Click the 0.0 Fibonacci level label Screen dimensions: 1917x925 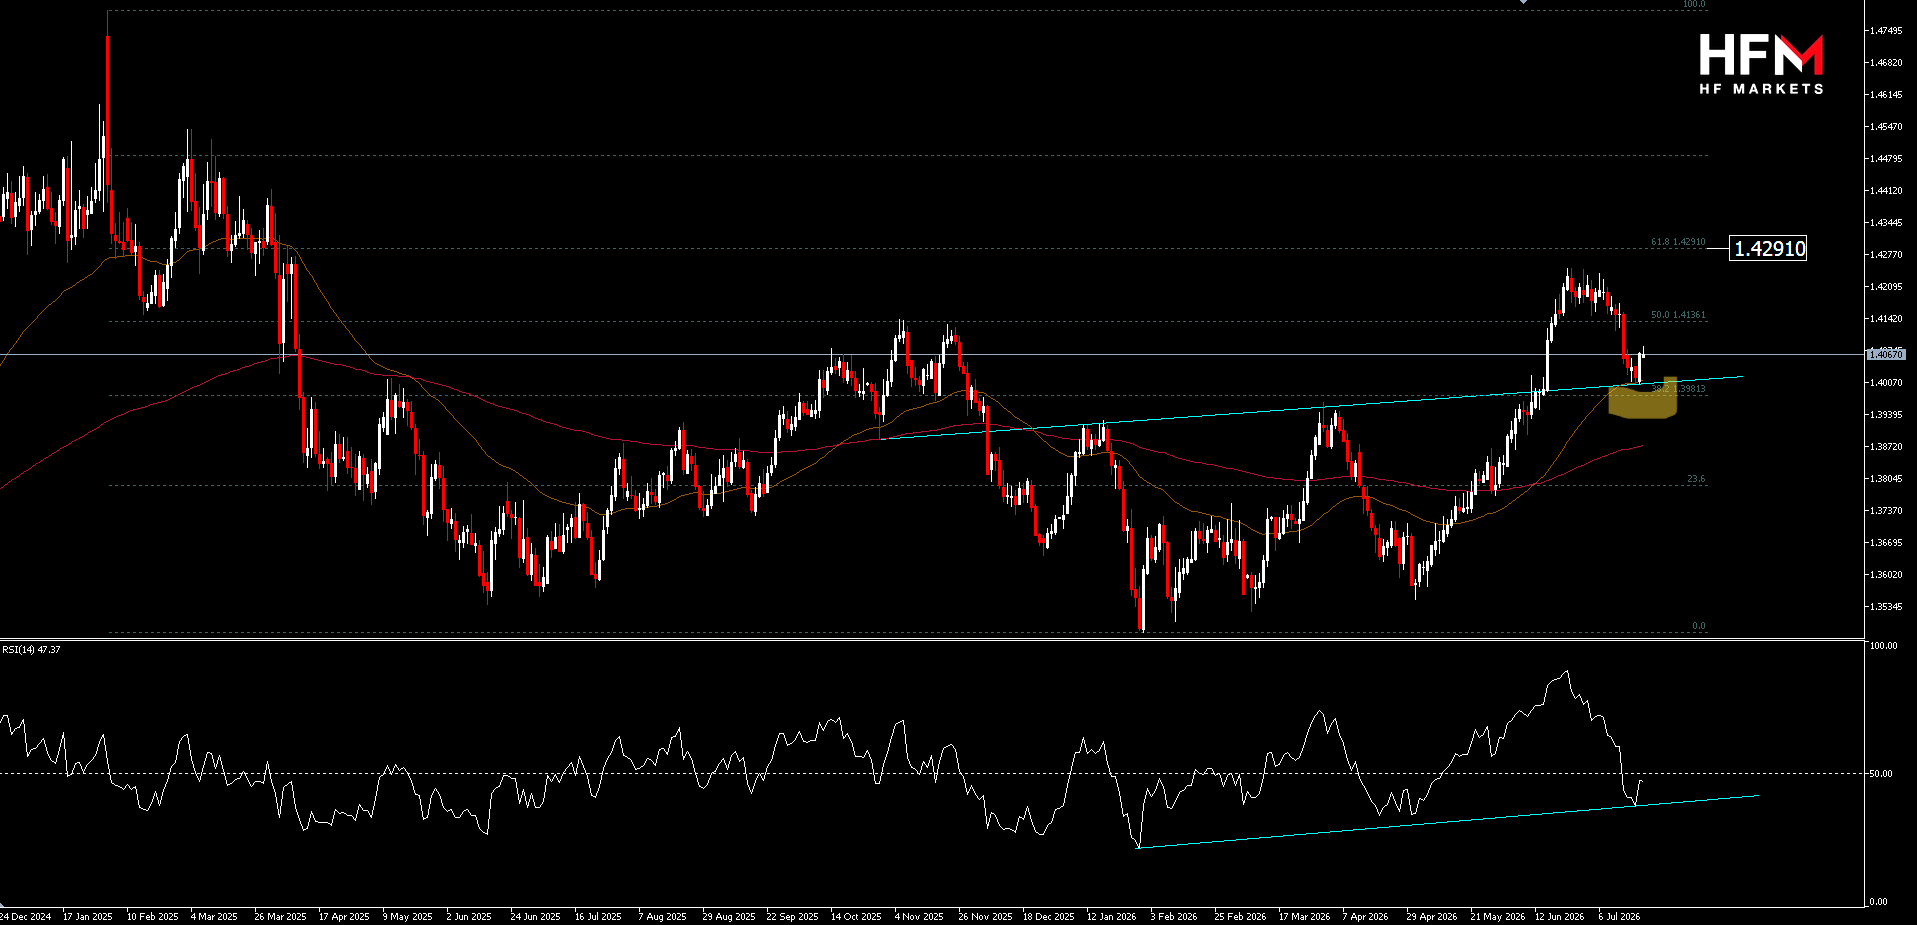click(1699, 626)
